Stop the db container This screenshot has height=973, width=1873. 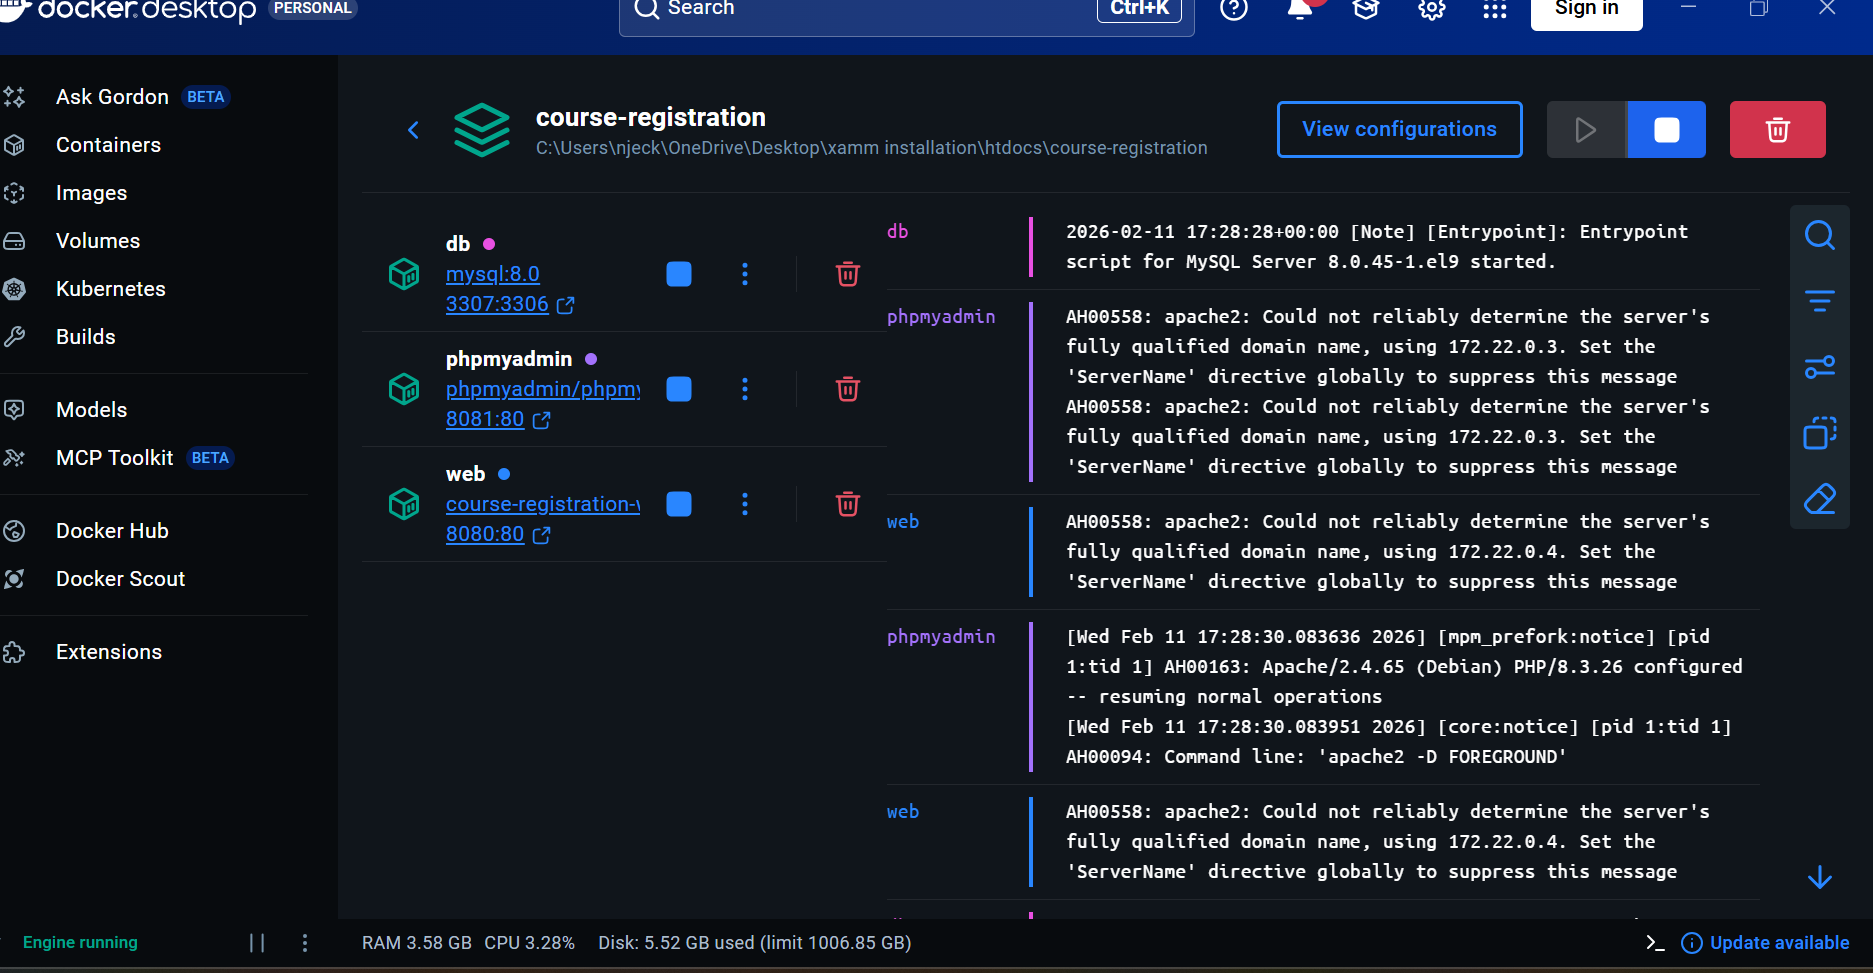coord(679,274)
